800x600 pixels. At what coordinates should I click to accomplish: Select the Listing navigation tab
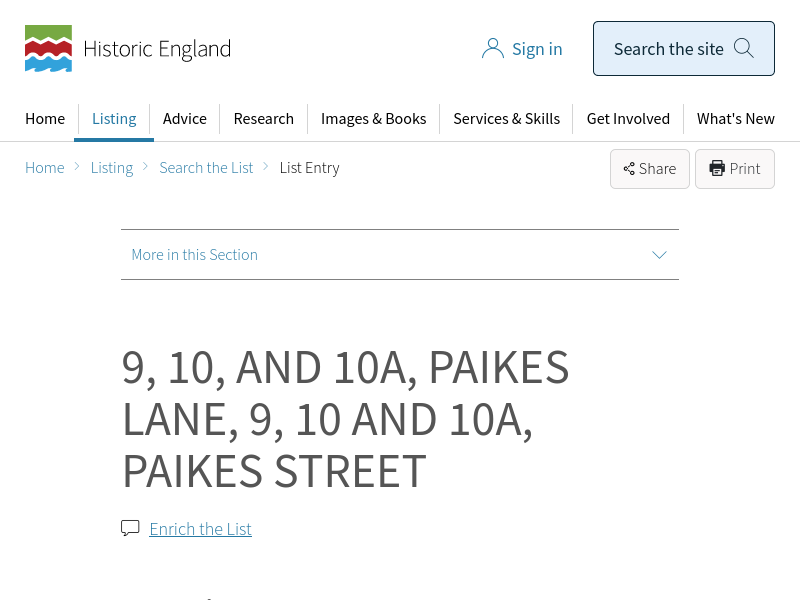(114, 118)
